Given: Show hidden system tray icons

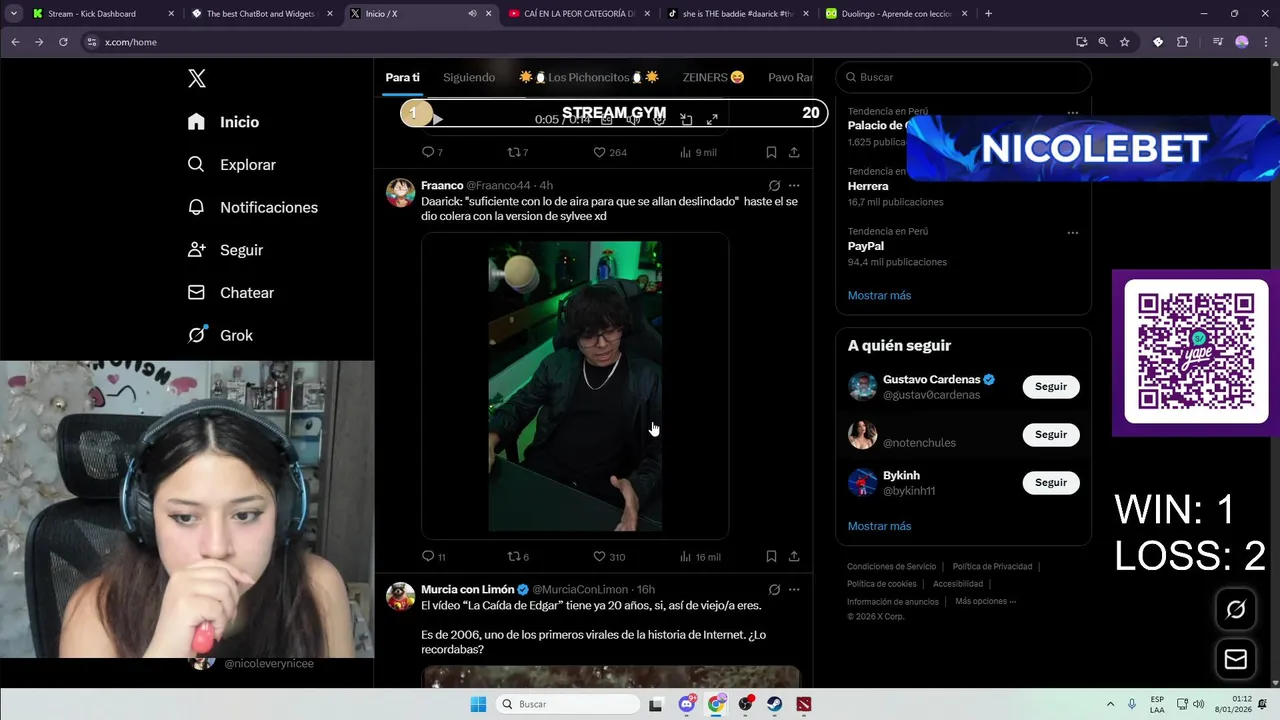Looking at the screenshot, I should point(1110,704).
